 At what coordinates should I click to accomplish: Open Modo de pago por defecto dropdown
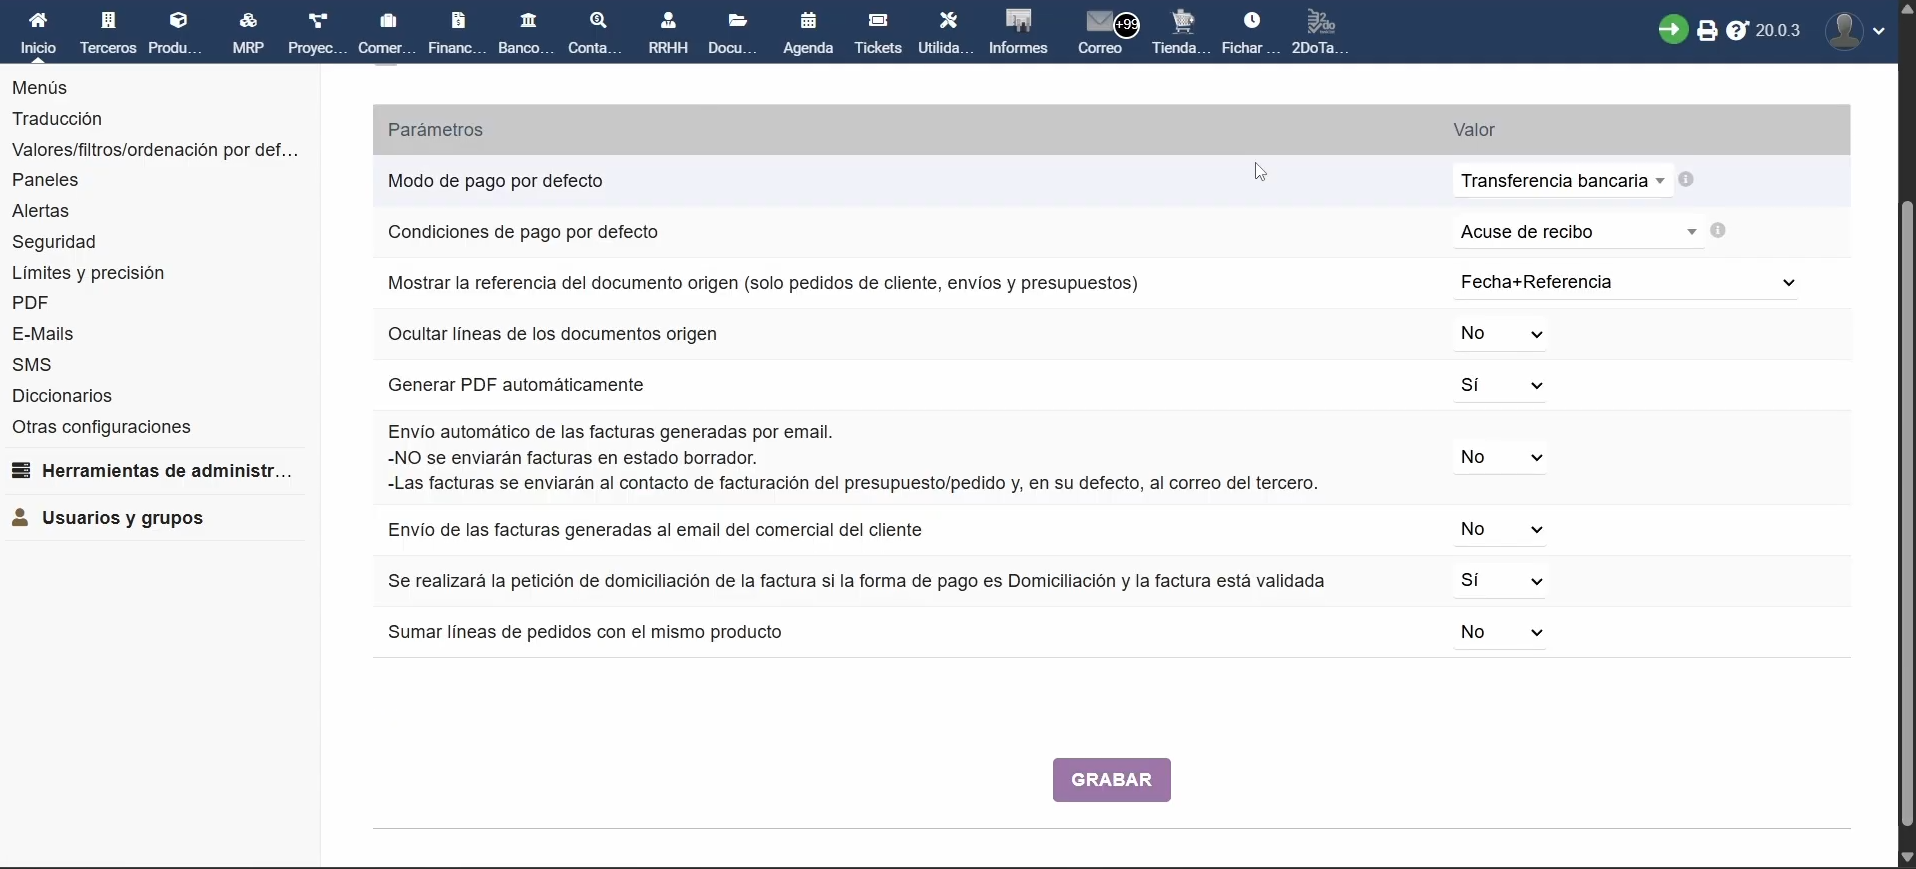1562,181
